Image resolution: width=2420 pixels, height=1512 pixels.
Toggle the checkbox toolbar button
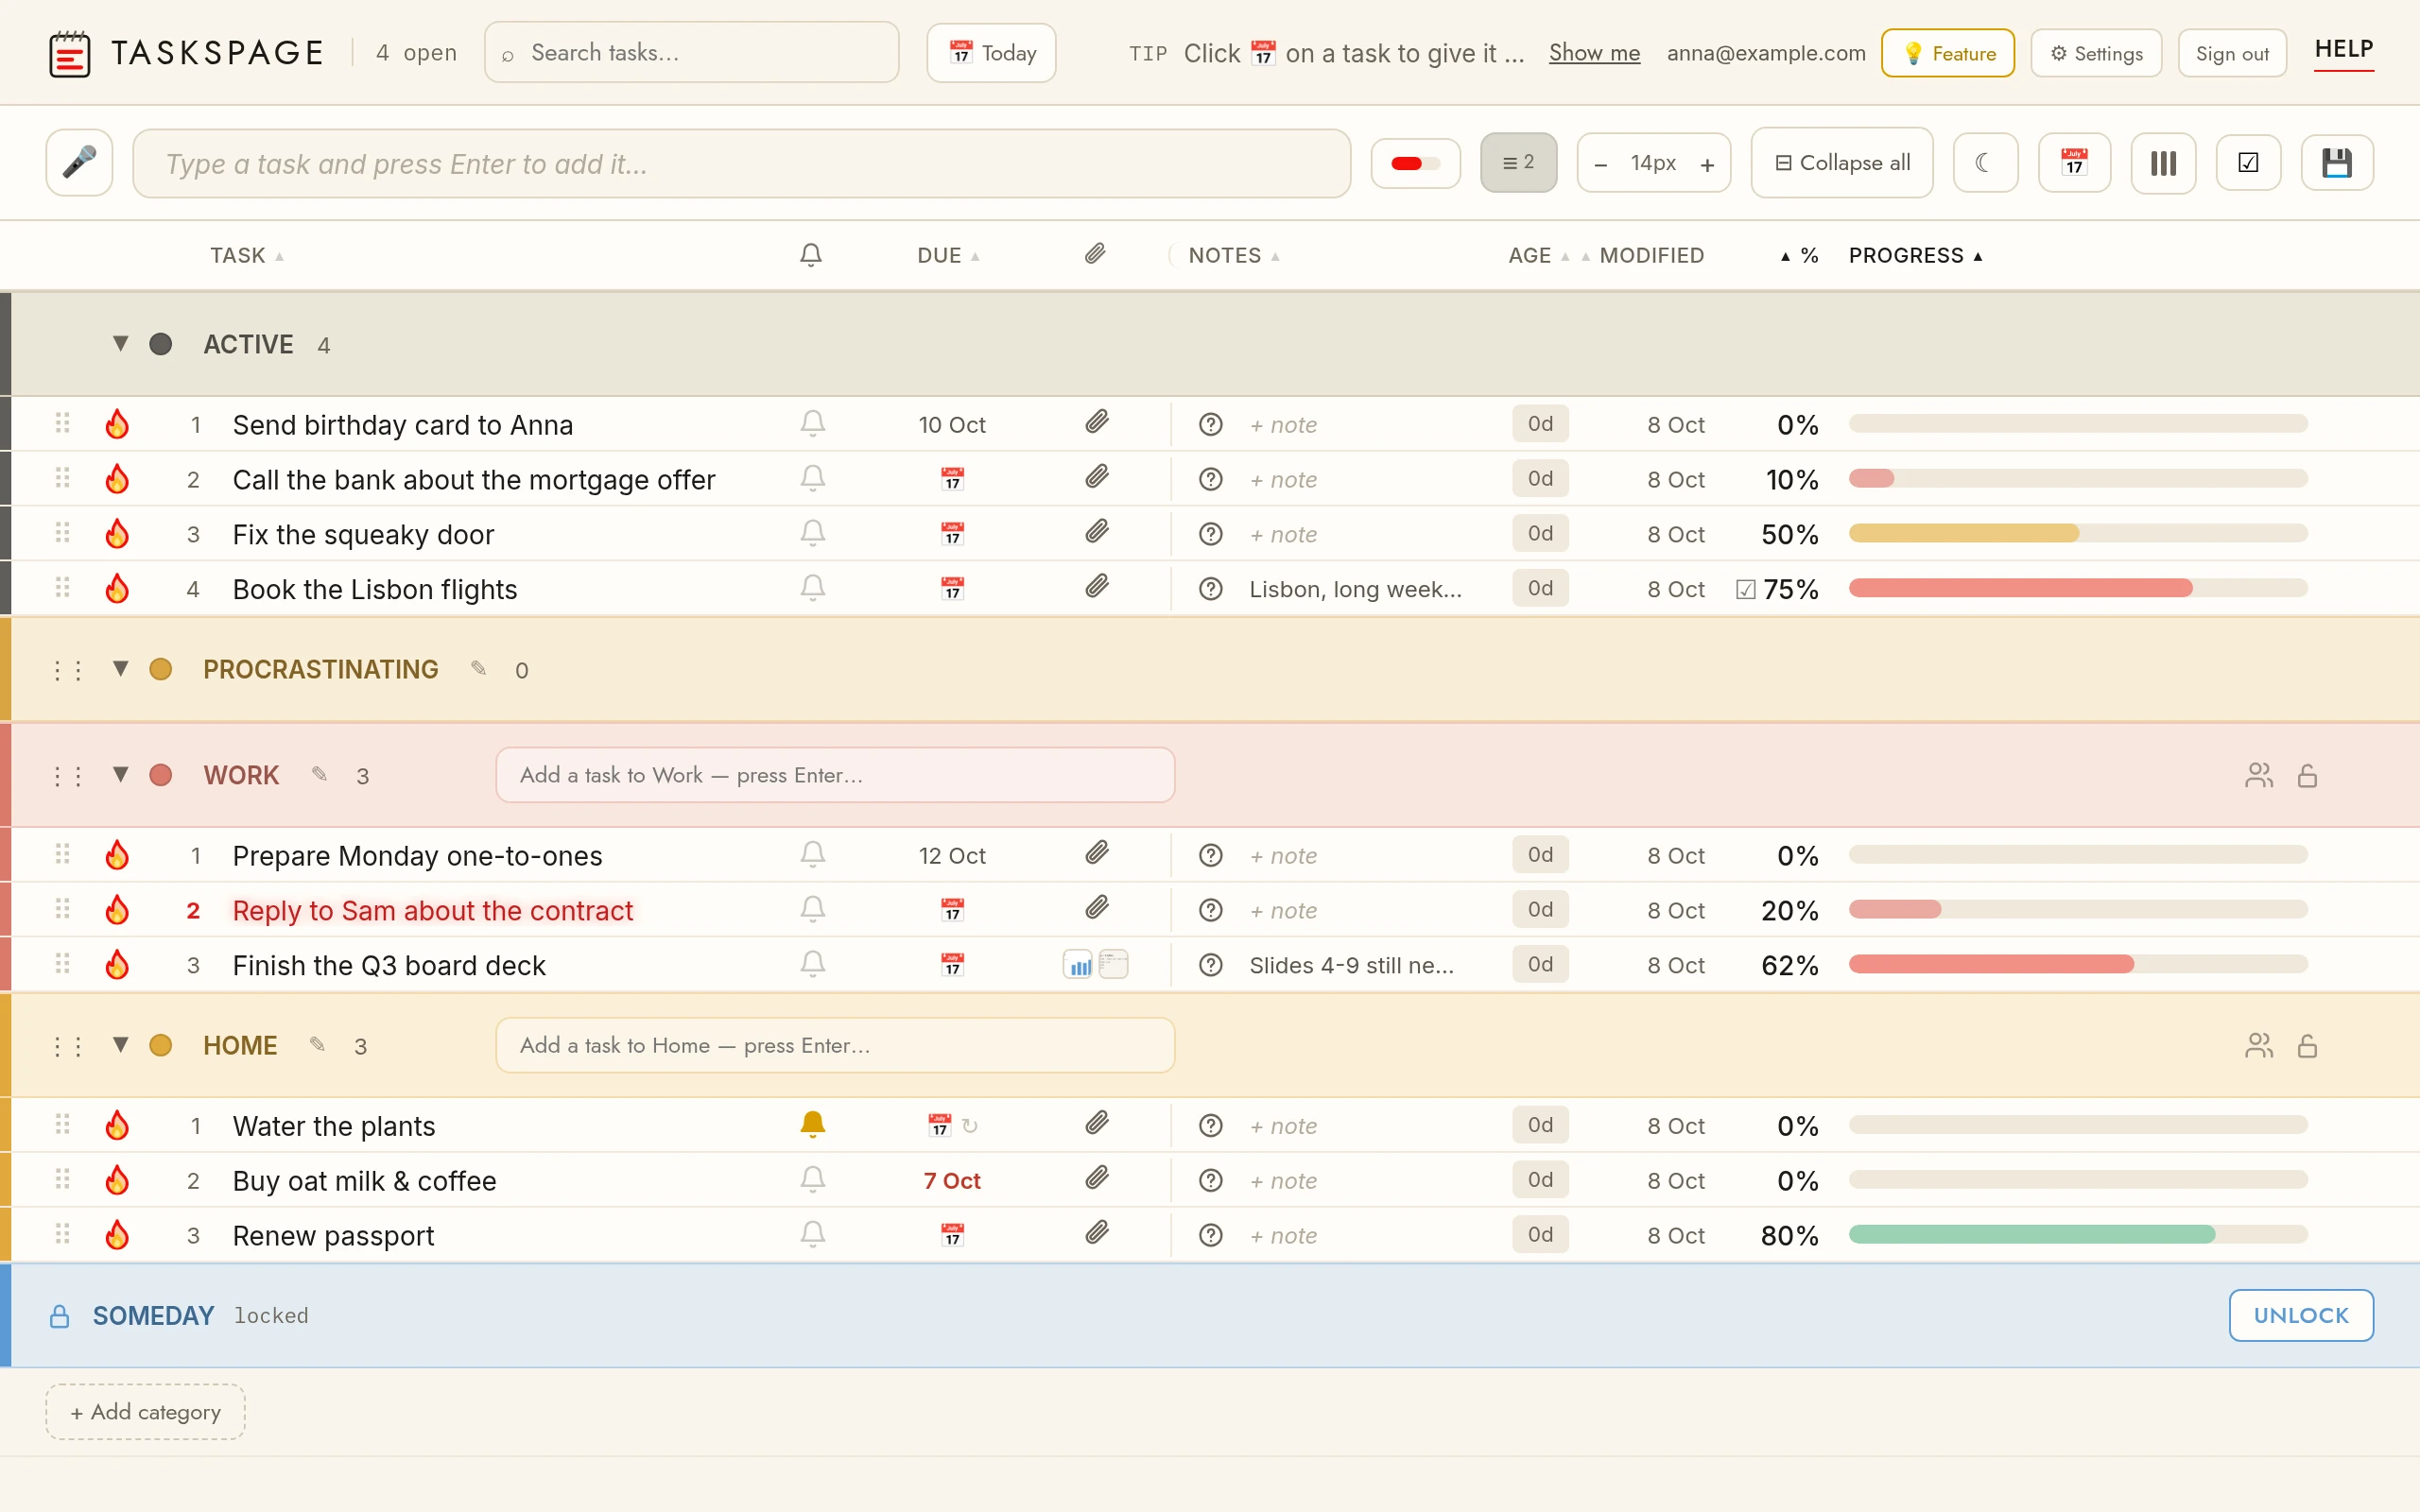point(2248,163)
